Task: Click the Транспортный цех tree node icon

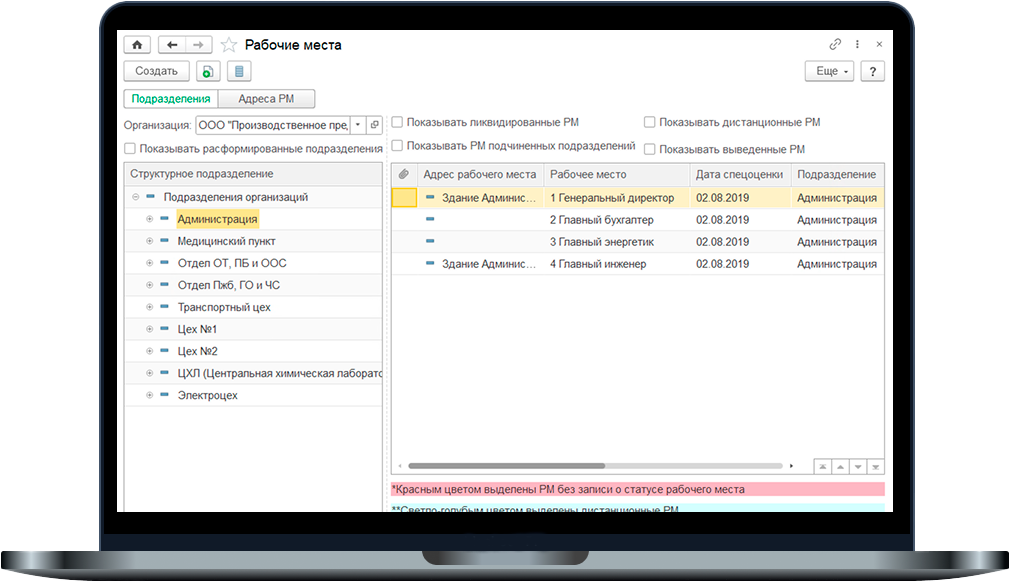Action: click(164, 307)
